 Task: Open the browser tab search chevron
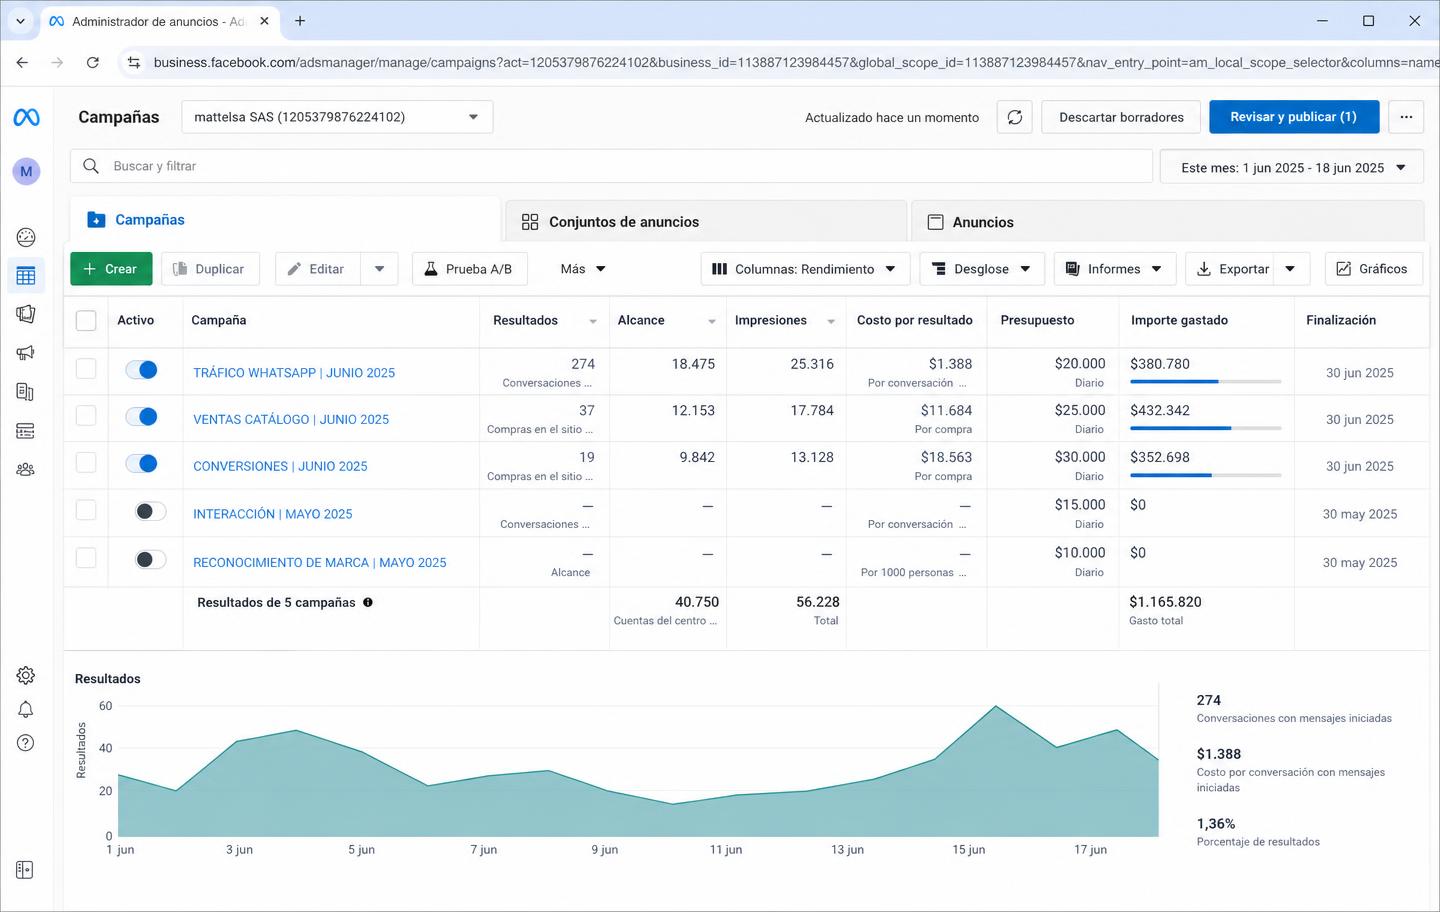click(x=20, y=20)
